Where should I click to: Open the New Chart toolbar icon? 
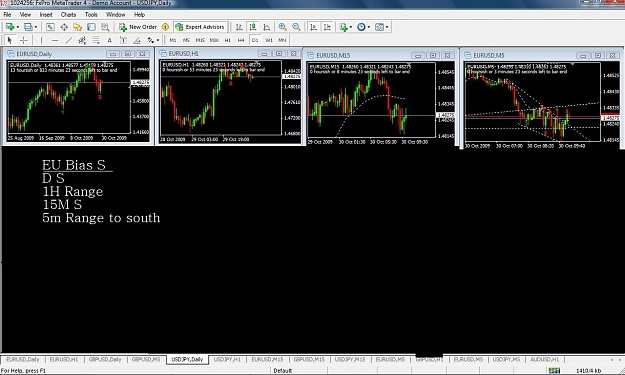point(10,27)
